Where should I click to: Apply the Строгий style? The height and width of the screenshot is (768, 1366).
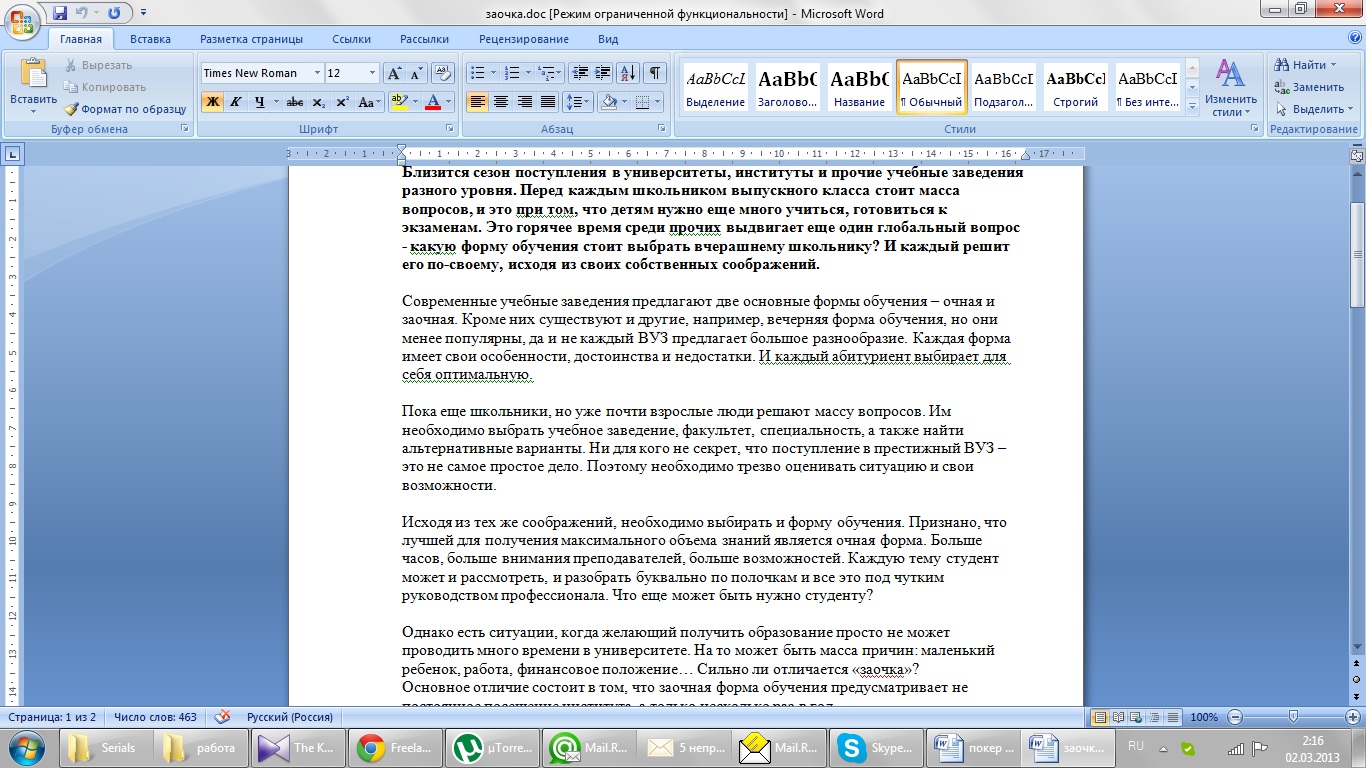tap(1075, 87)
